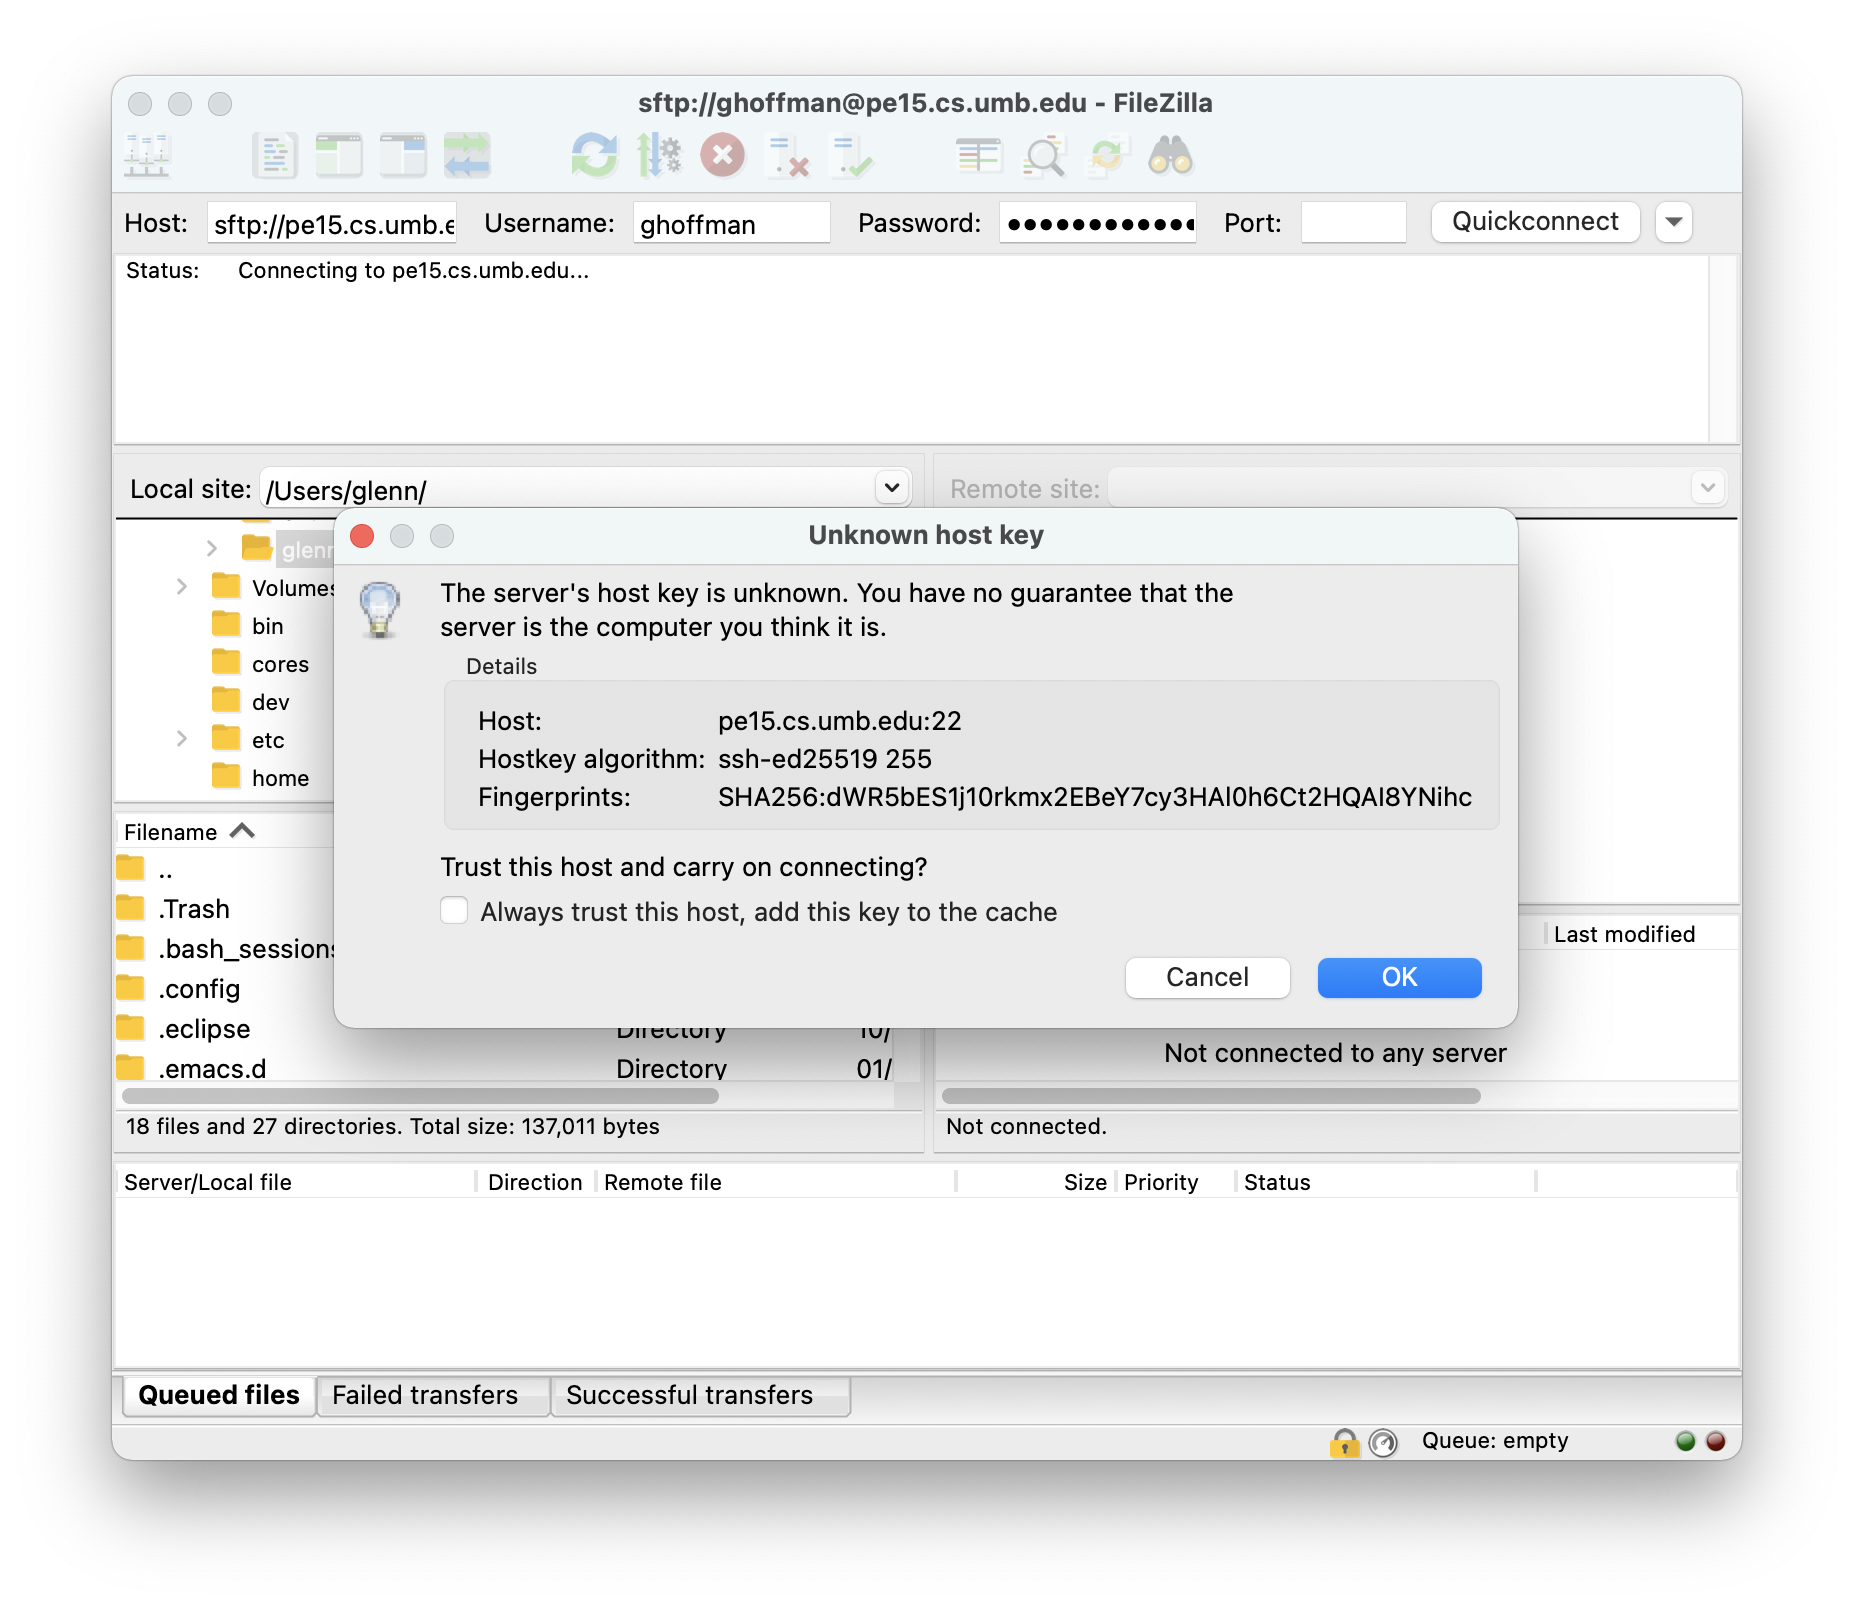Viewport: 1854px width, 1608px height.
Task: Refresh file and folder lists
Action: point(595,156)
